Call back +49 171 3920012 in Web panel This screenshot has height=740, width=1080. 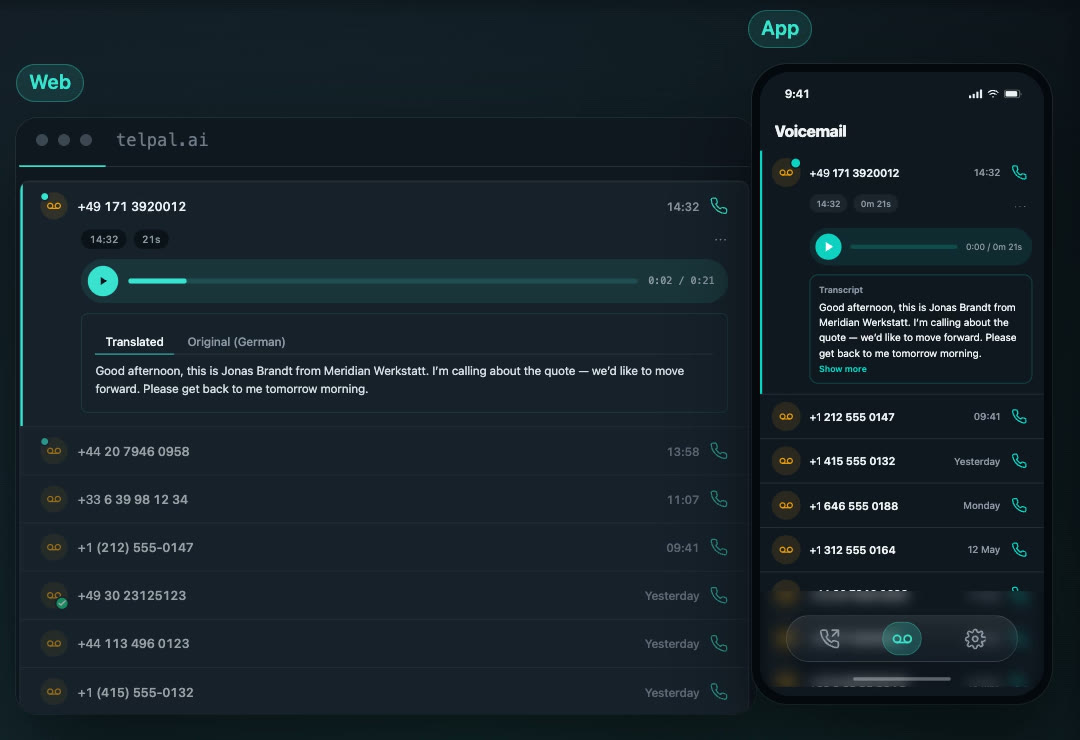coord(718,206)
